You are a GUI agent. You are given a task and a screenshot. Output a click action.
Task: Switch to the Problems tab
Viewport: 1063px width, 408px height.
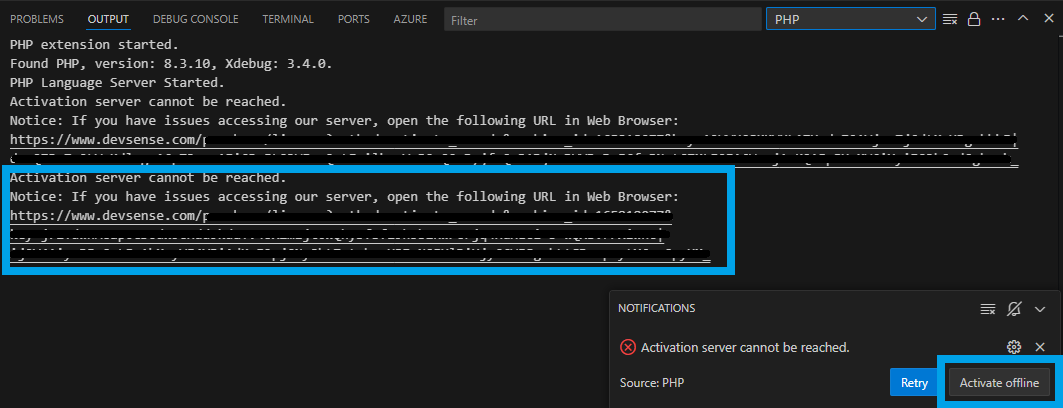(37, 19)
